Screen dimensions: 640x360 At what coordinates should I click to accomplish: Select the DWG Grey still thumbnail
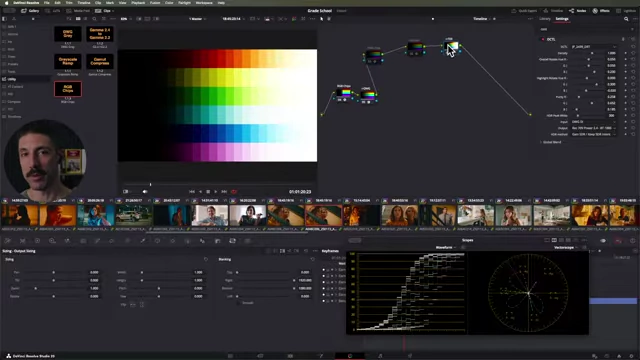tap(68, 34)
